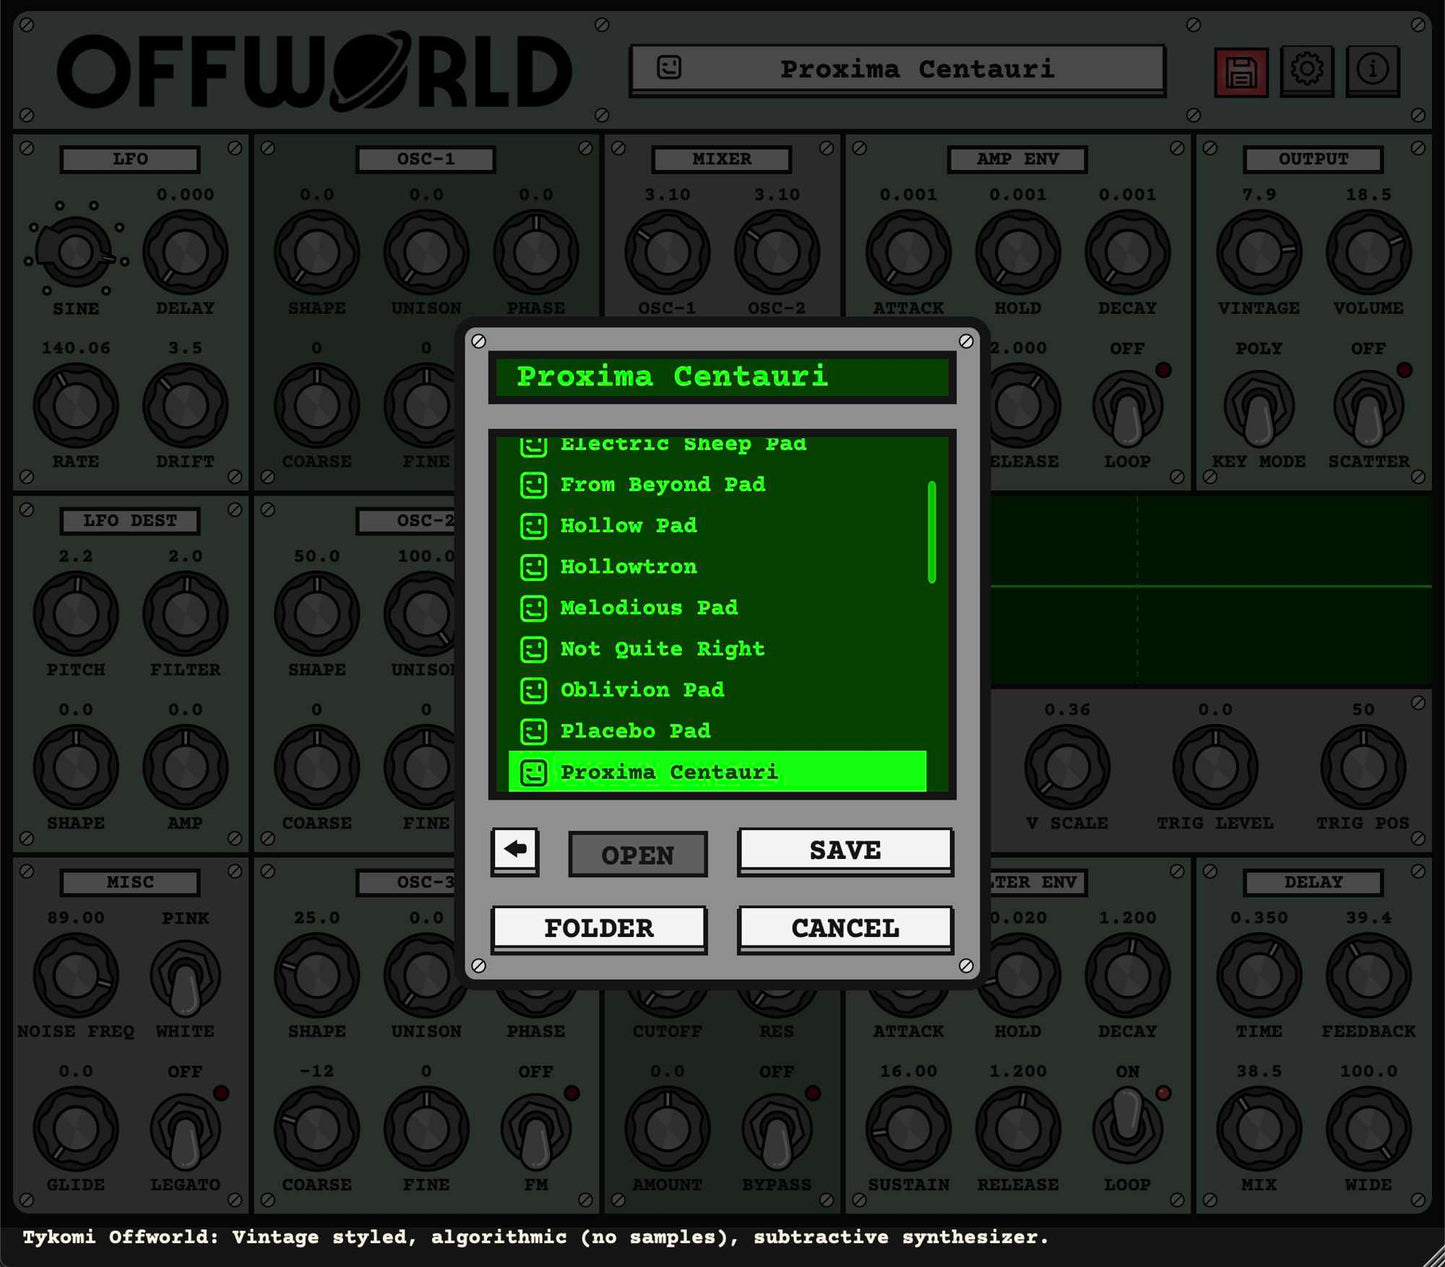This screenshot has width=1445, height=1267.
Task: Click the DELAY TIME knob
Action: [x=1259, y=976]
